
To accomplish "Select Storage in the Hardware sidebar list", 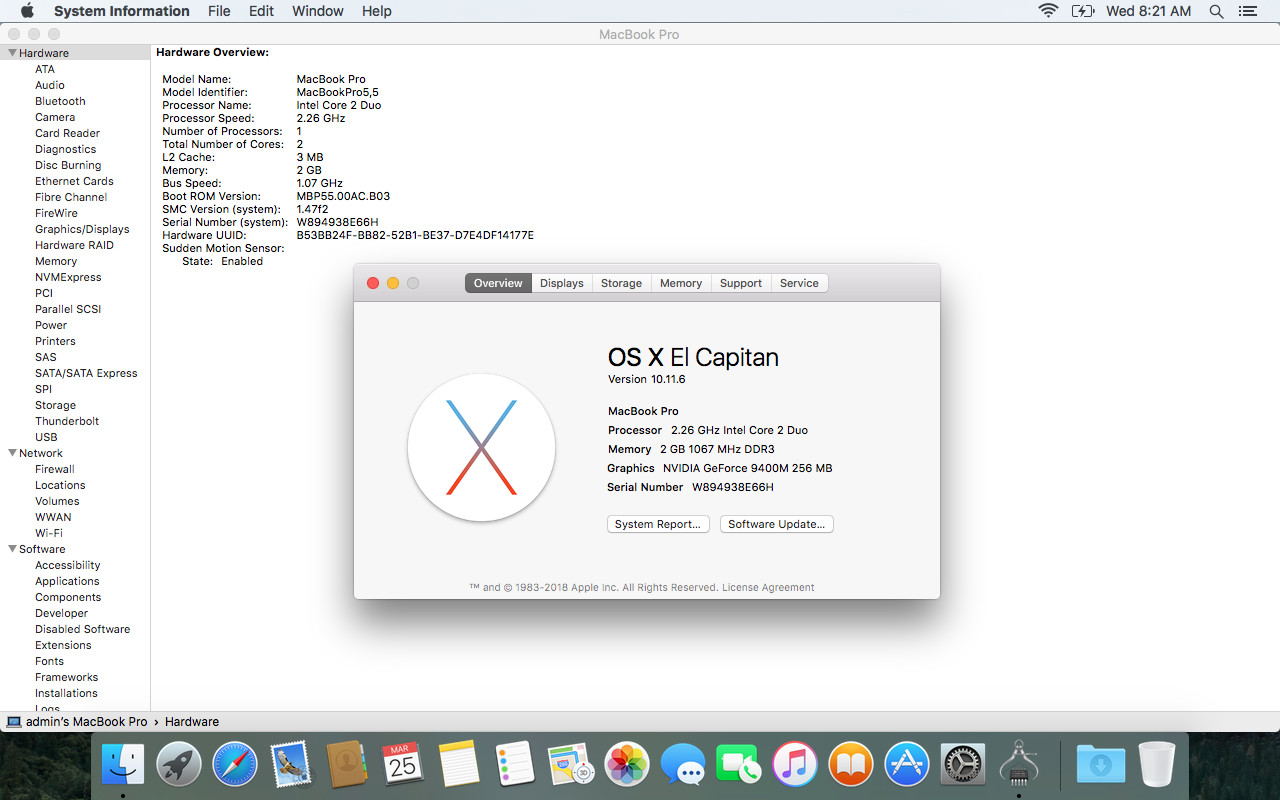I will pyautogui.click(x=55, y=405).
